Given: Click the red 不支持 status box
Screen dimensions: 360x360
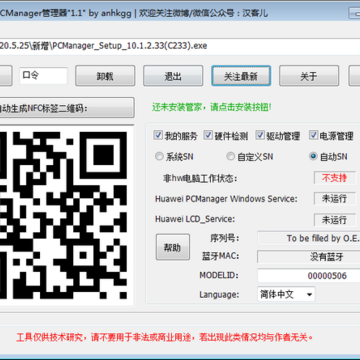Looking at the screenshot, I should tap(335, 178).
